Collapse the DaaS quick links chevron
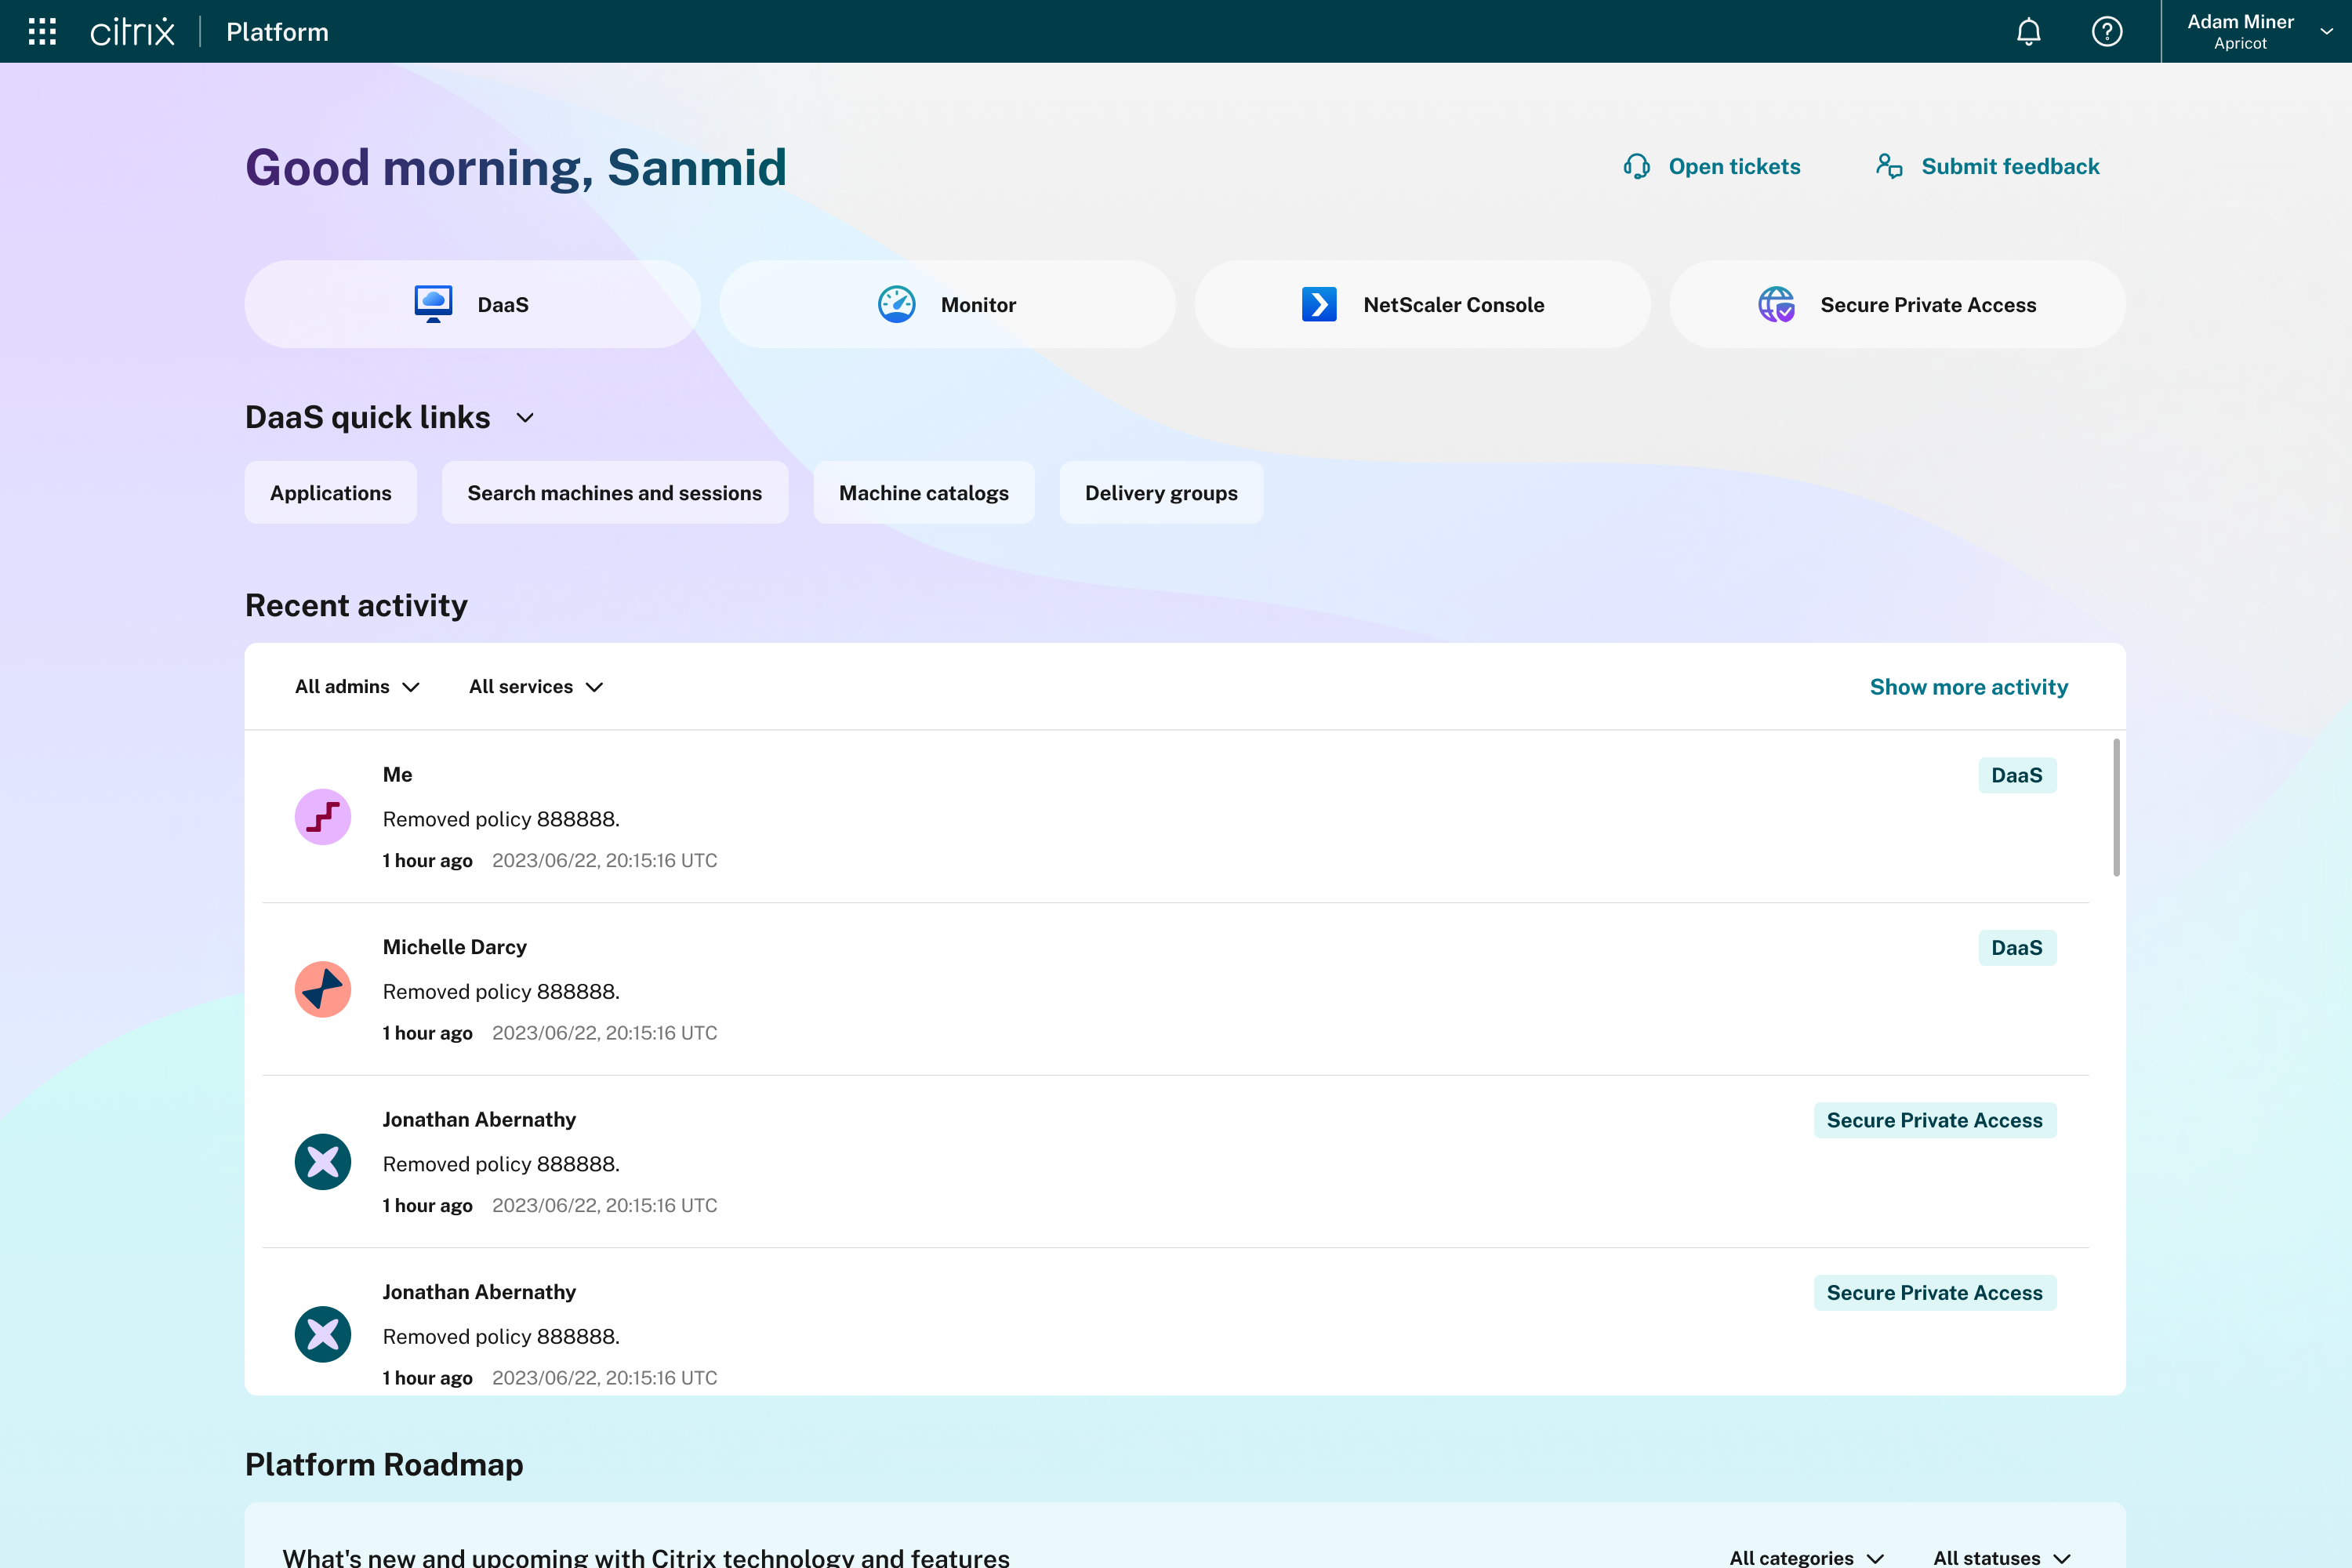The image size is (2352, 1568). point(525,418)
